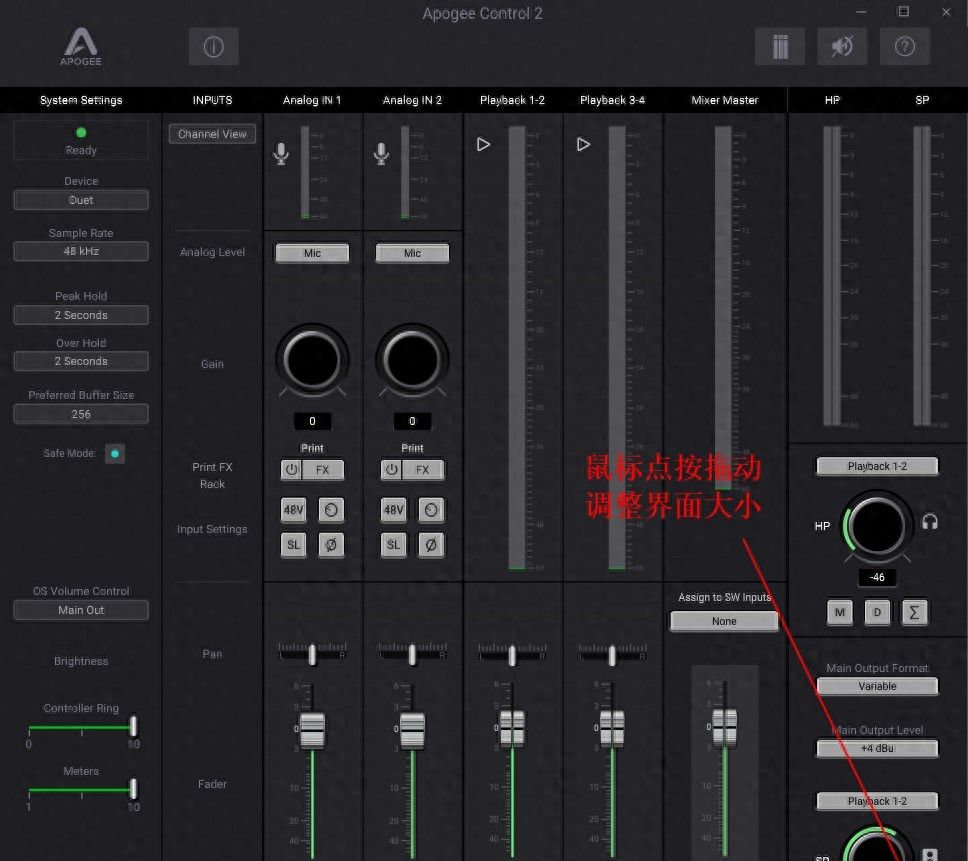968x861 pixels.
Task: Click Analog IN 2 phase invert Ø button
Action: point(431,544)
